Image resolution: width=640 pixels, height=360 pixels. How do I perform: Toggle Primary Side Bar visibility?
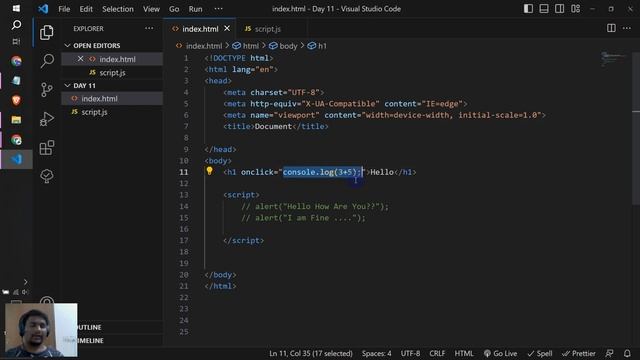point(528,9)
